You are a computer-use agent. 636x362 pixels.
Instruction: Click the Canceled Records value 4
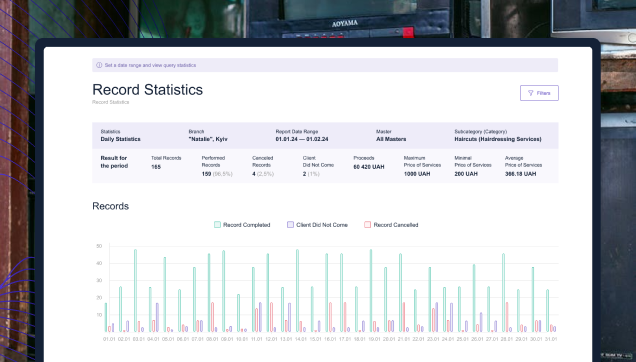pyautogui.click(x=254, y=174)
